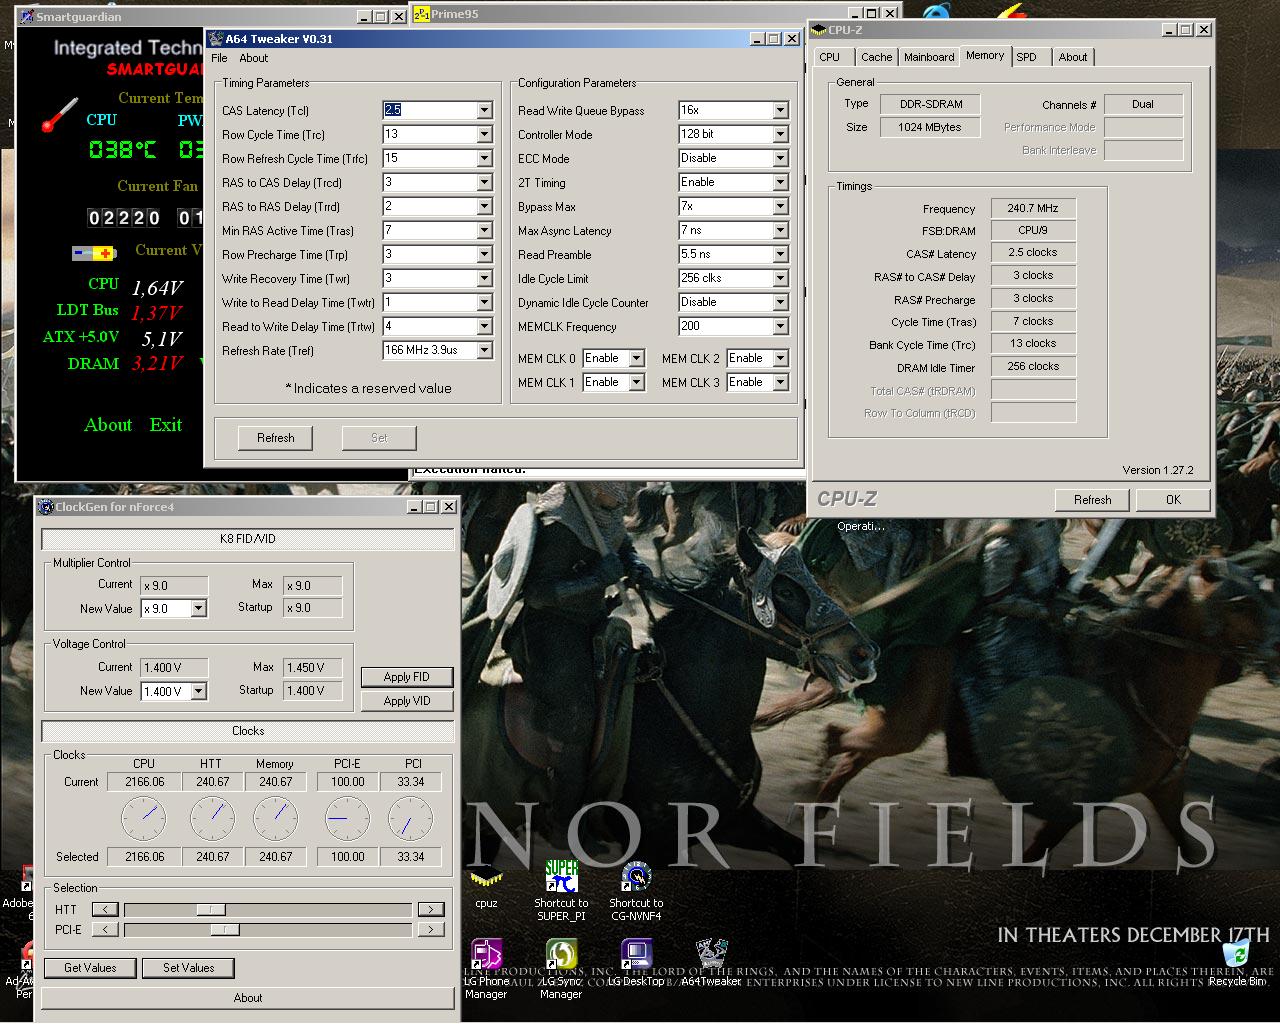Click HTT slider right arrow

tap(431, 909)
